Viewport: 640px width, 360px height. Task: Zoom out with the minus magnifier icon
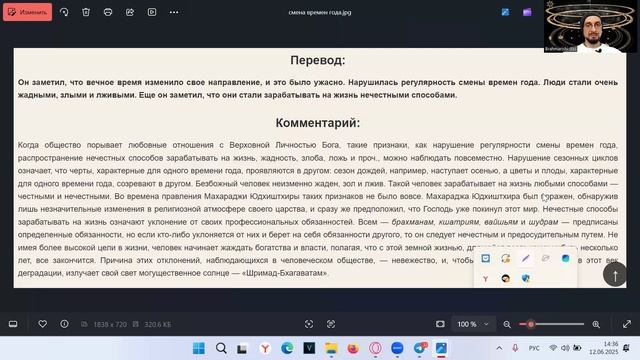point(507,324)
